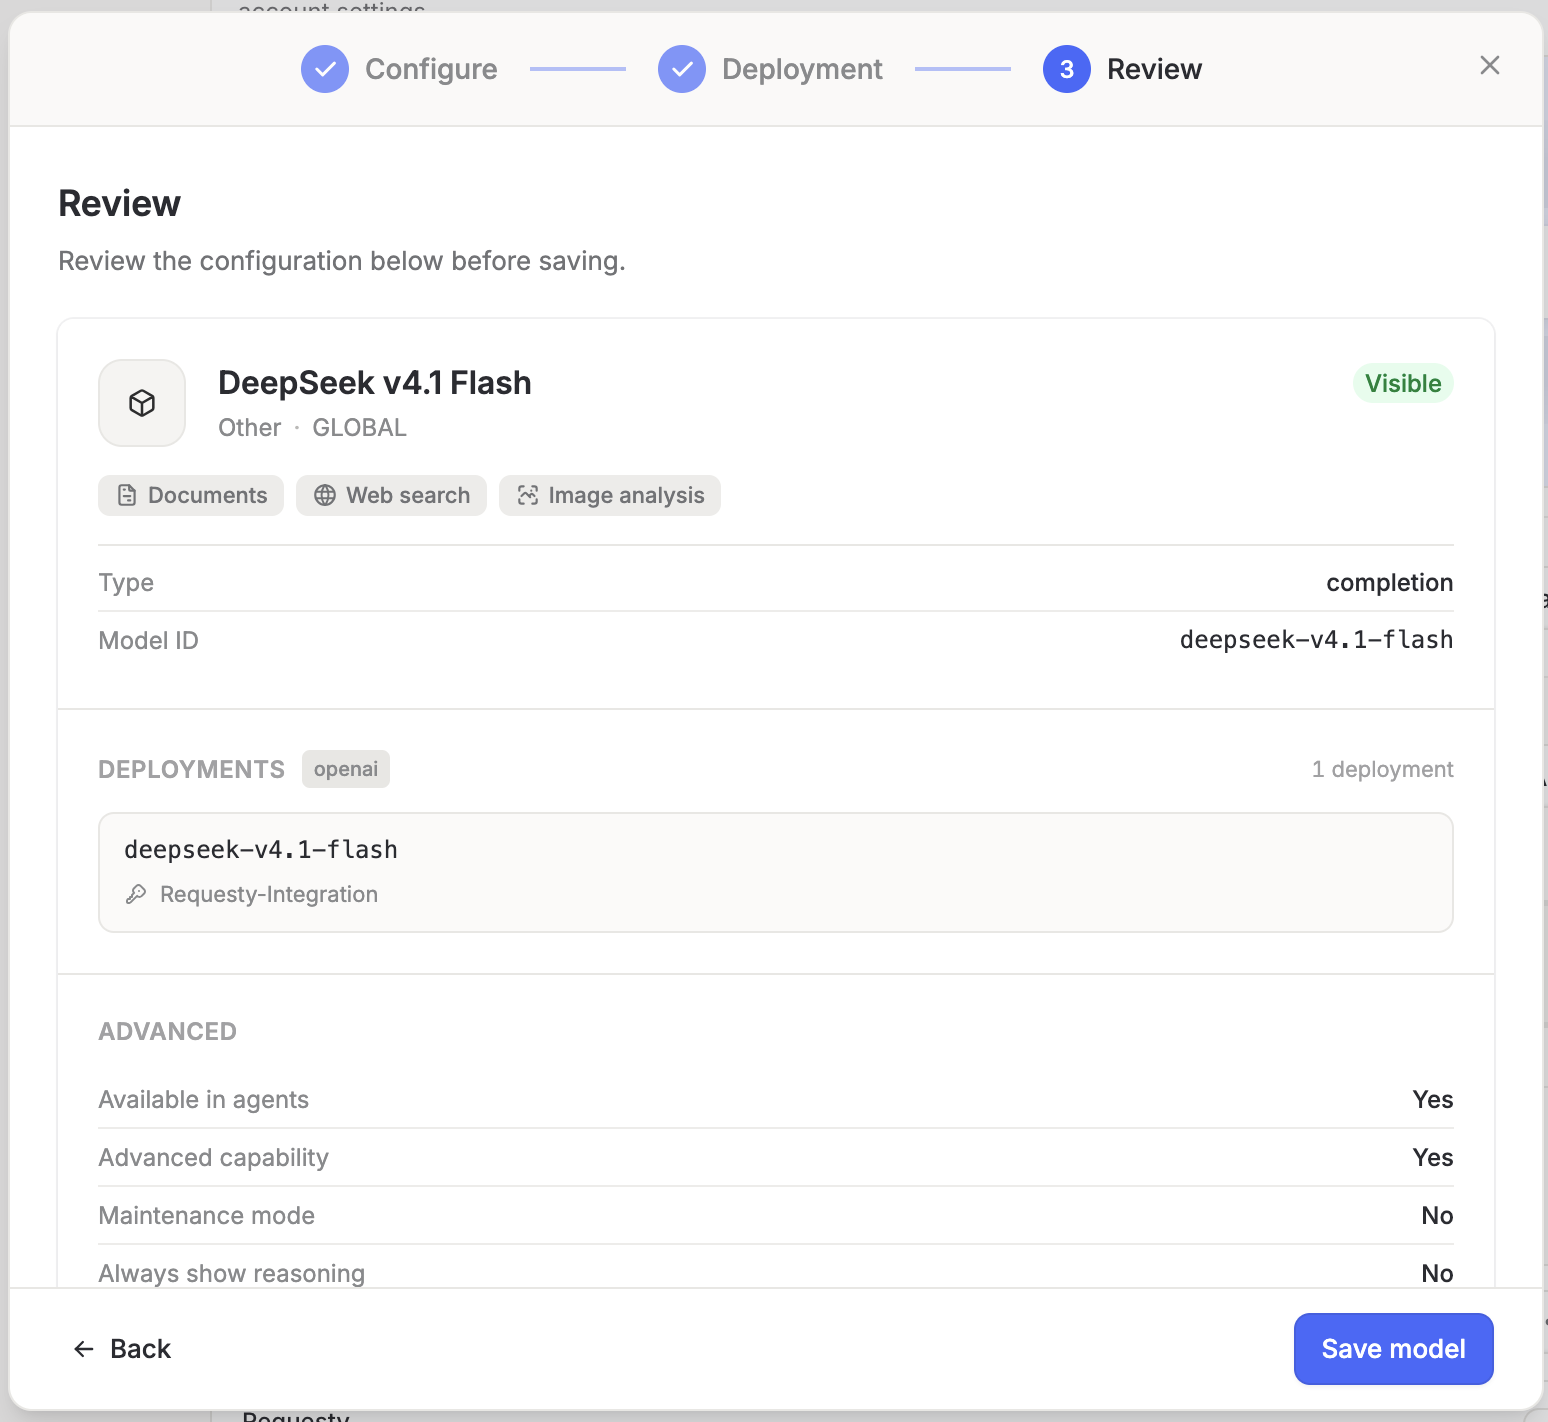Click the deepseek-v4.1-flash deployment name
Image resolution: width=1548 pixels, height=1422 pixels.
pos(261,850)
